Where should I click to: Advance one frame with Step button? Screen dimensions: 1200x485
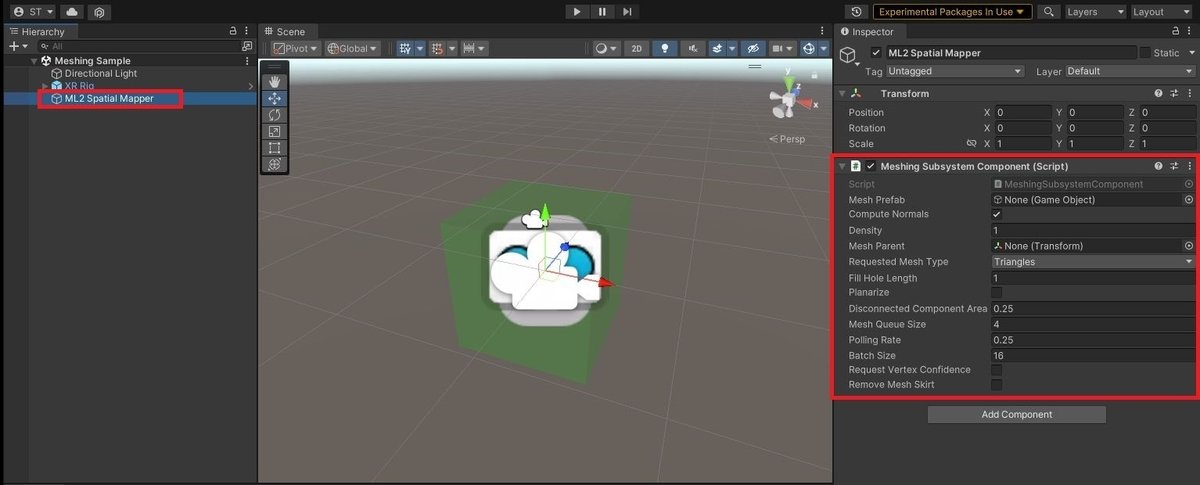(x=627, y=12)
